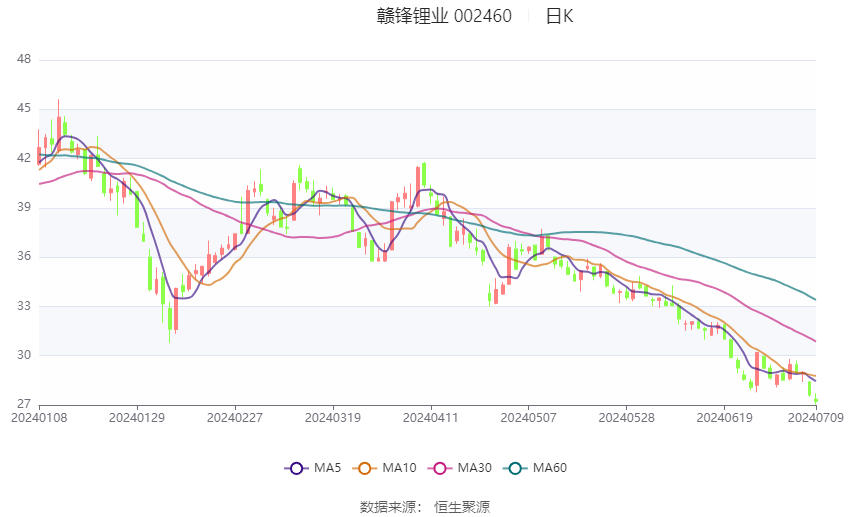Screen dimensions: 850x517
Task: Click the 20240108 date axis label
Action: [x=39, y=418]
